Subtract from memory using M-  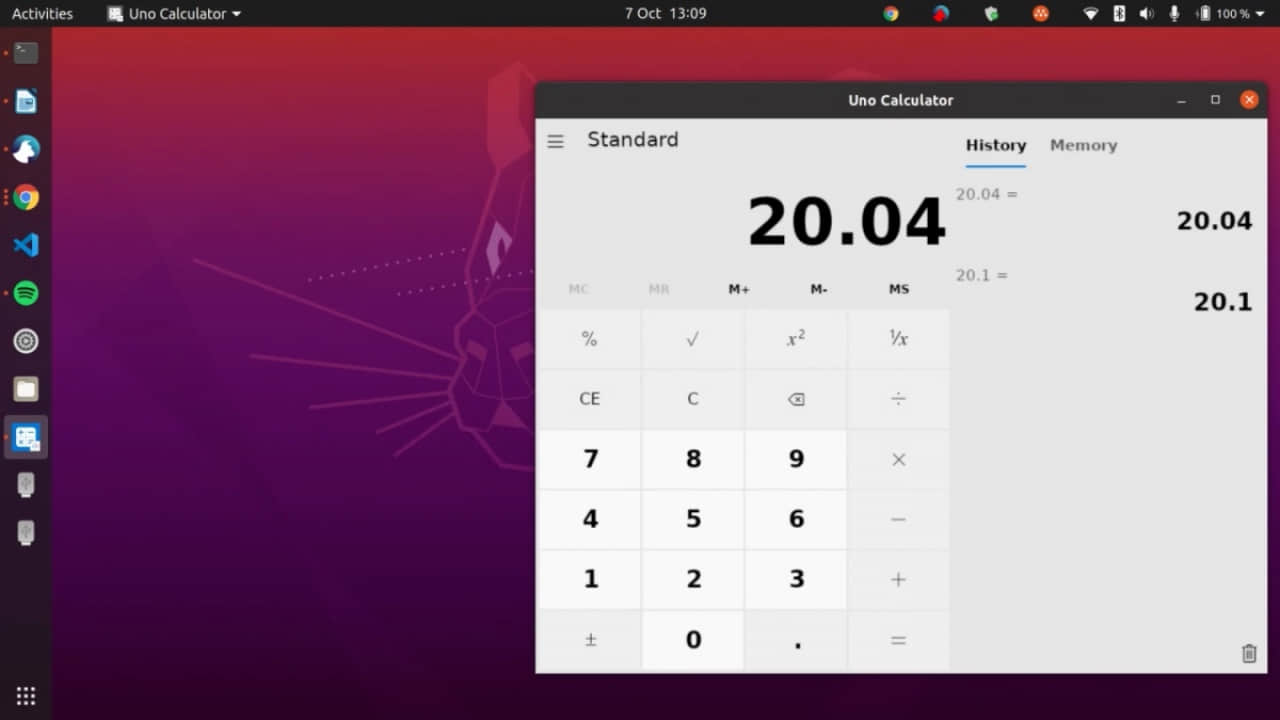[x=818, y=289]
